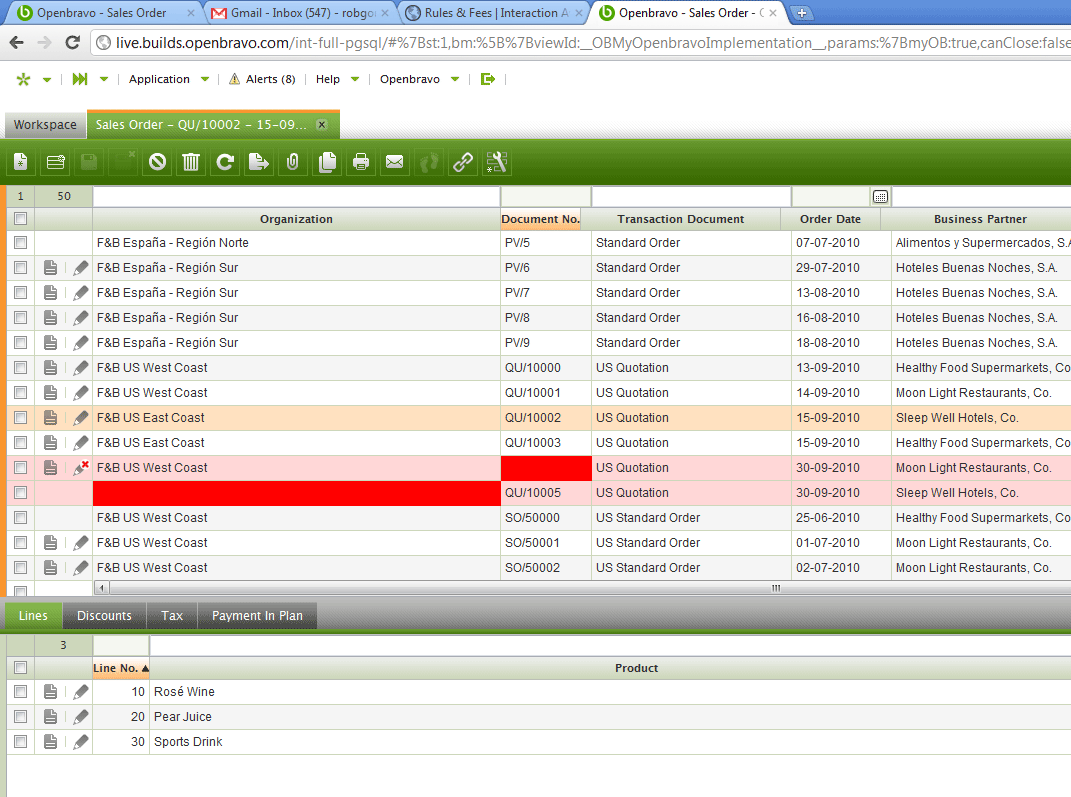Open the Payment In Plan tab

(257, 616)
